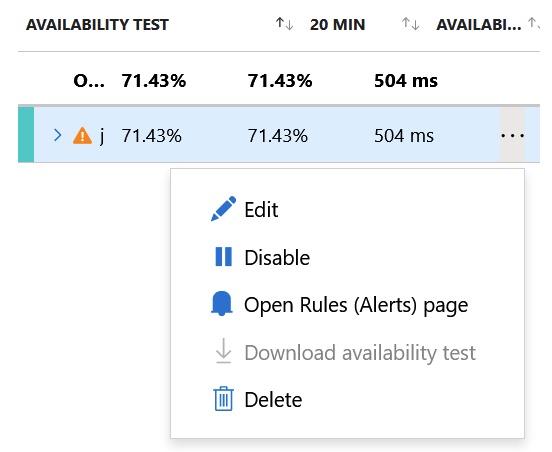The image size is (552, 452).
Task: Click the pencil Edit icon
Action: point(223,209)
